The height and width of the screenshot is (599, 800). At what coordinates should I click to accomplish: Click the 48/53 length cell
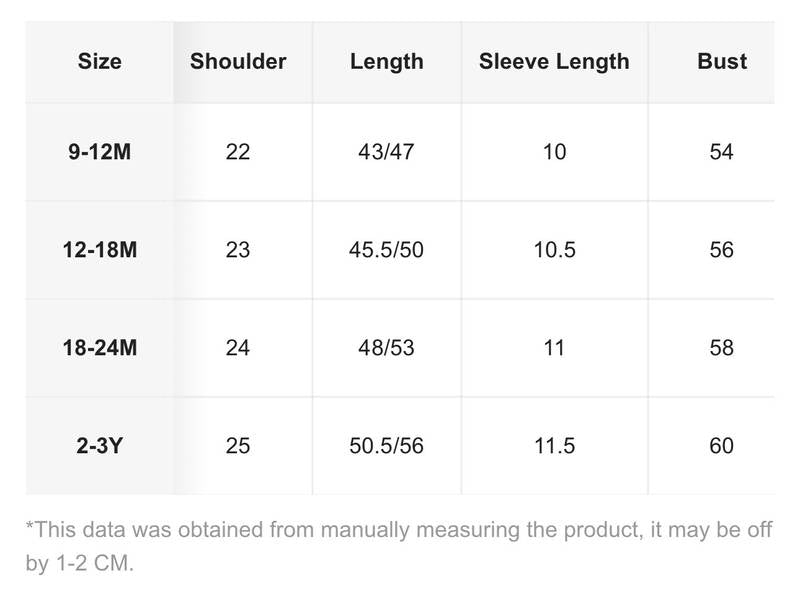386,348
